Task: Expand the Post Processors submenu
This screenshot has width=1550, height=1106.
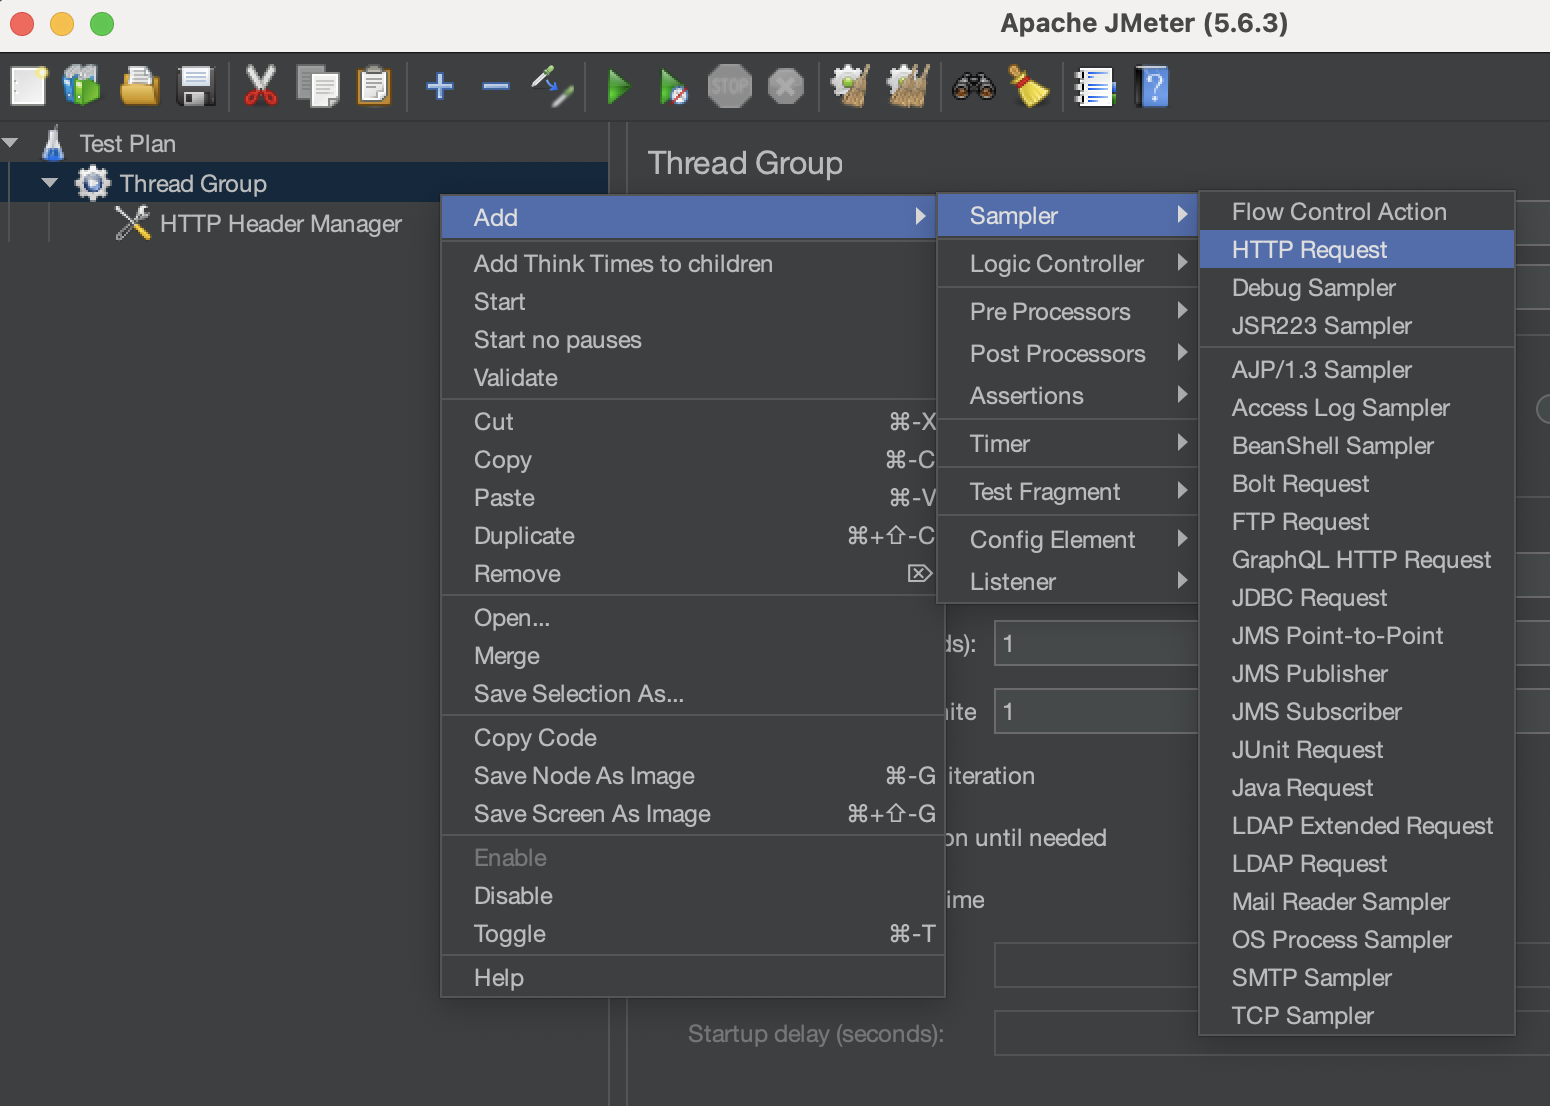Action: [1066, 353]
